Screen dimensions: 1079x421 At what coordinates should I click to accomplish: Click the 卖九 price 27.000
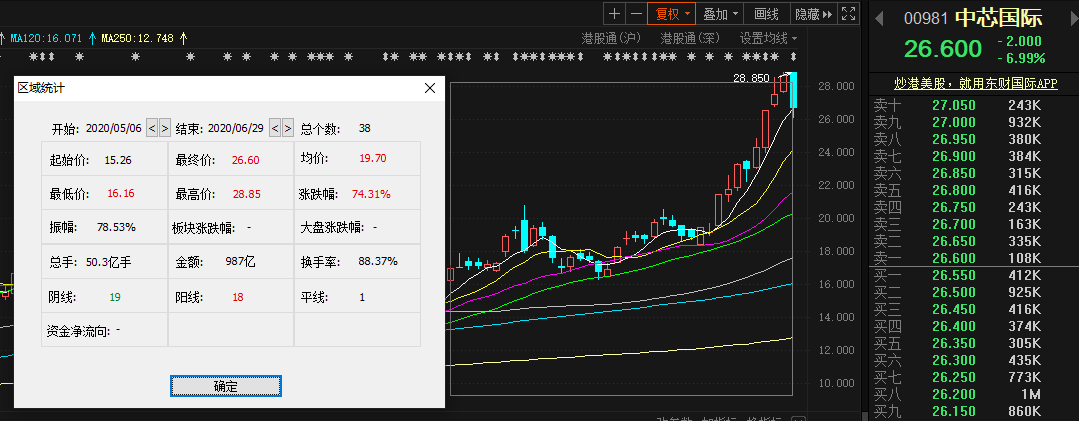[x=954, y=122]
